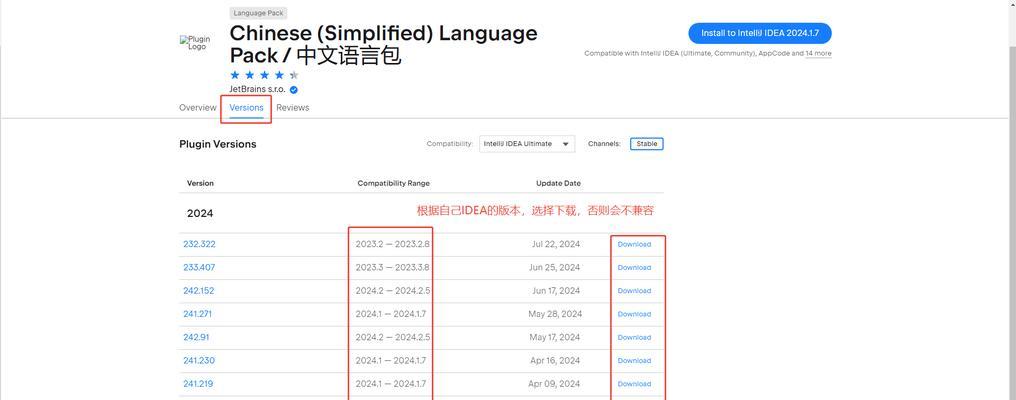The height and width of the screenshot is (400, 1016).
Task: Open version 242.152 link
Action: pyautogui.click(x=199, y=291)
